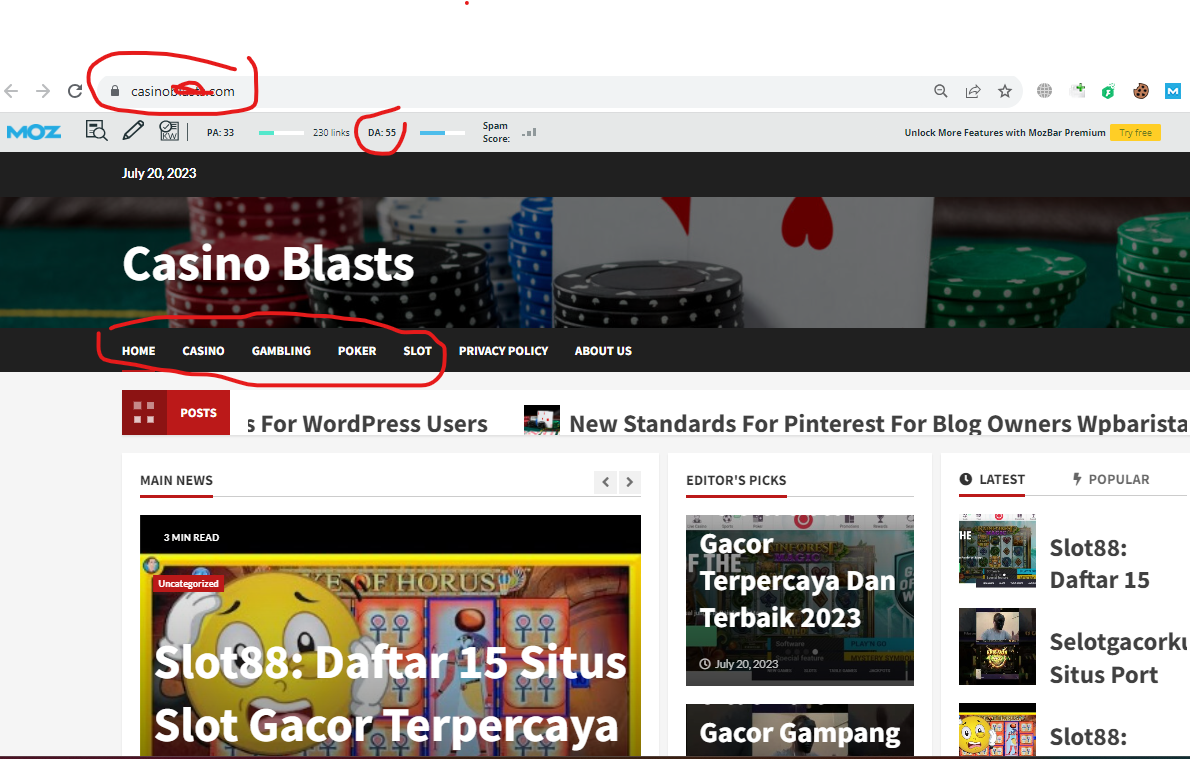This screenshot has width=1190, height=759.
Task: Open the Slot88 Daftar 15 latest thumbnail
Action: coord(997,552)
